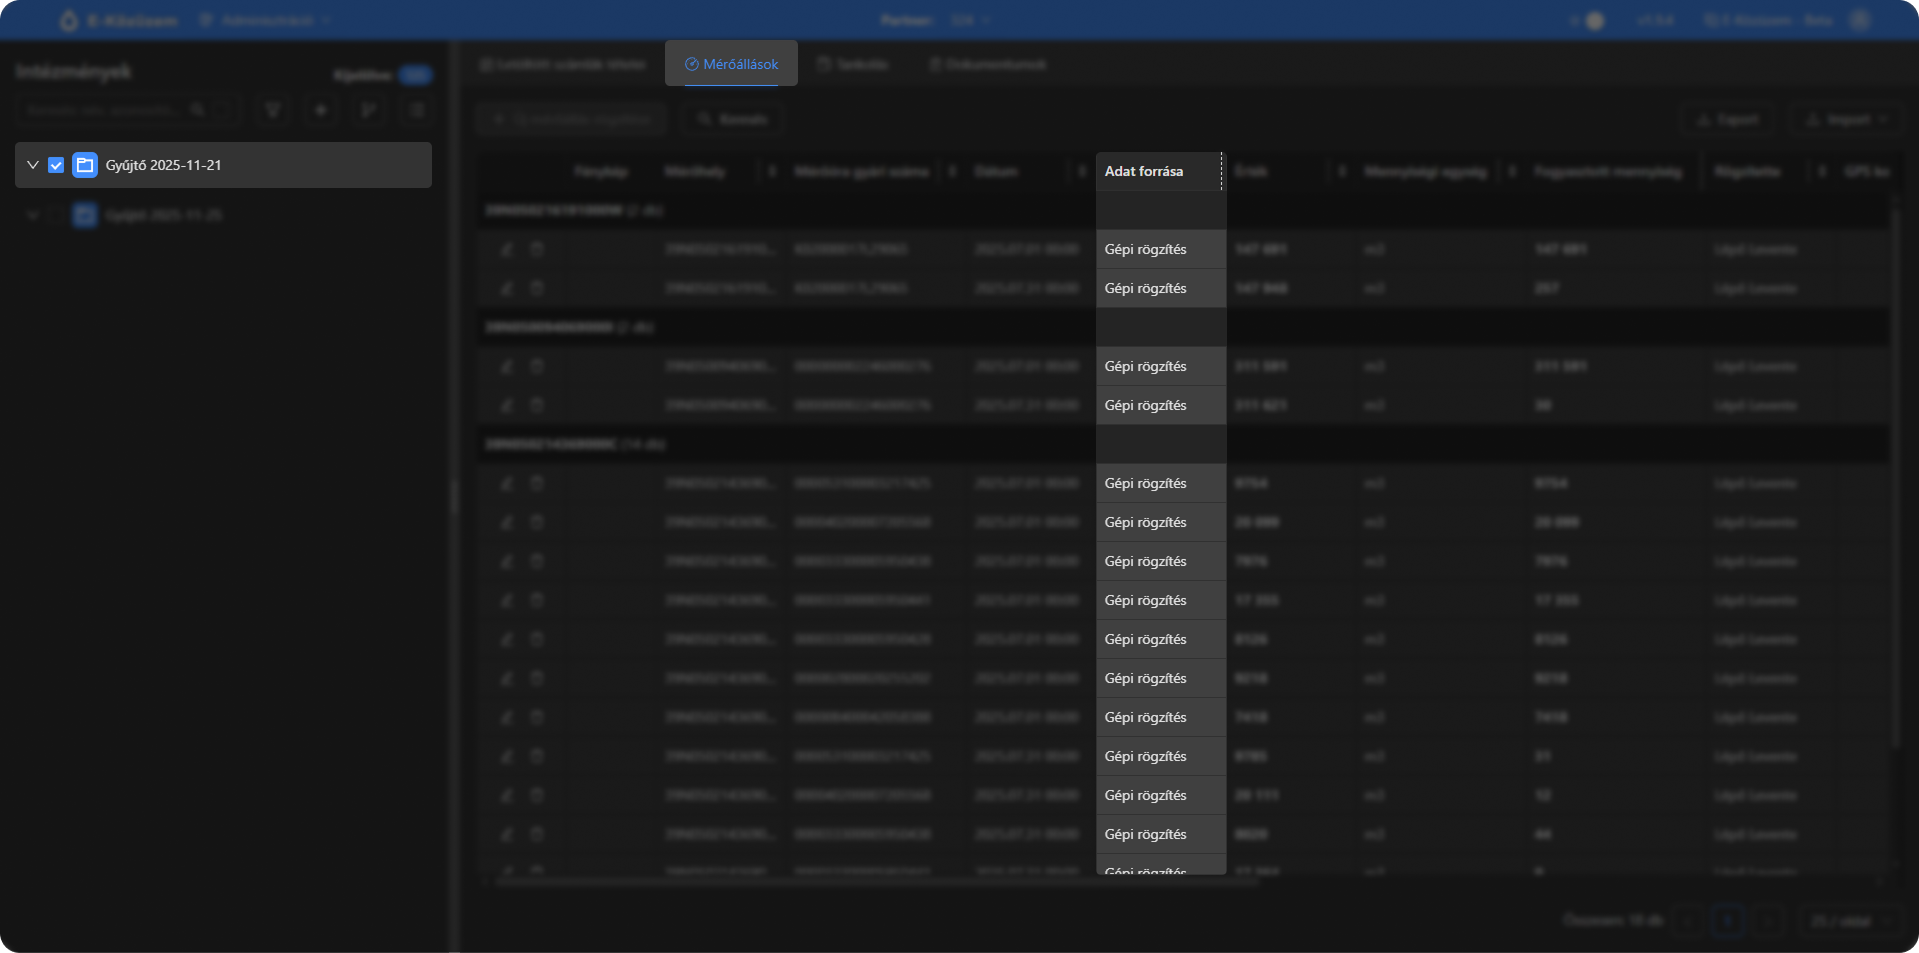Click the Keresés search button
This screenshot has width=1919, height=953.
point(732,119)
